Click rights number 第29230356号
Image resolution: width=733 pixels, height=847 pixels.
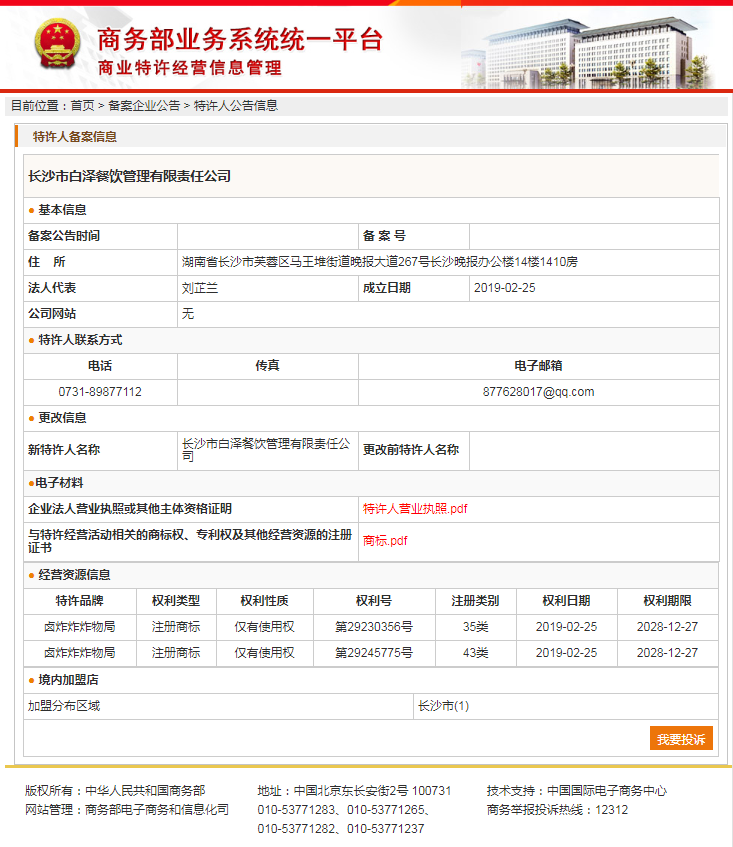coord(374,627)
